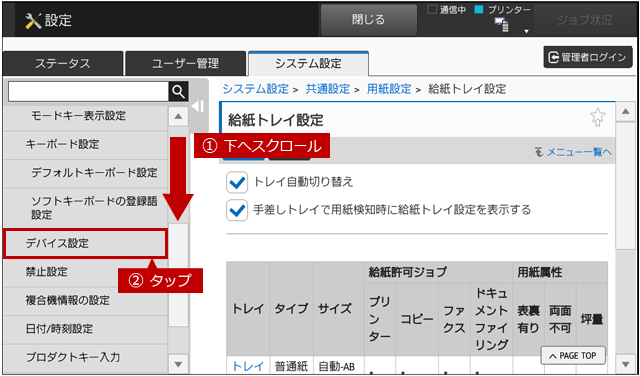Select プロダクトキー入力 menu item

click(x=85, y=358)
